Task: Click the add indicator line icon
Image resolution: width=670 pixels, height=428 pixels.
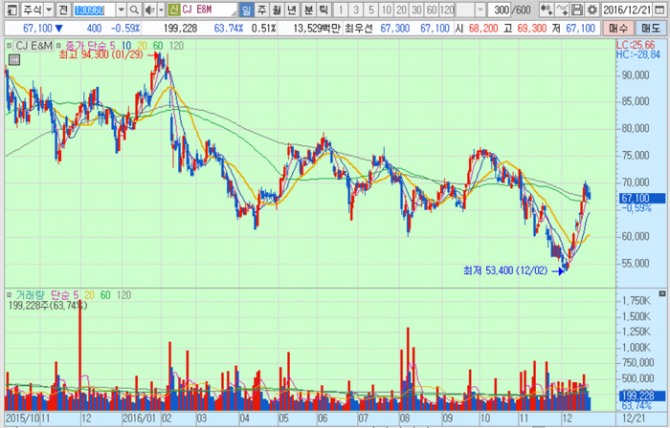Action: click(562, 10)
